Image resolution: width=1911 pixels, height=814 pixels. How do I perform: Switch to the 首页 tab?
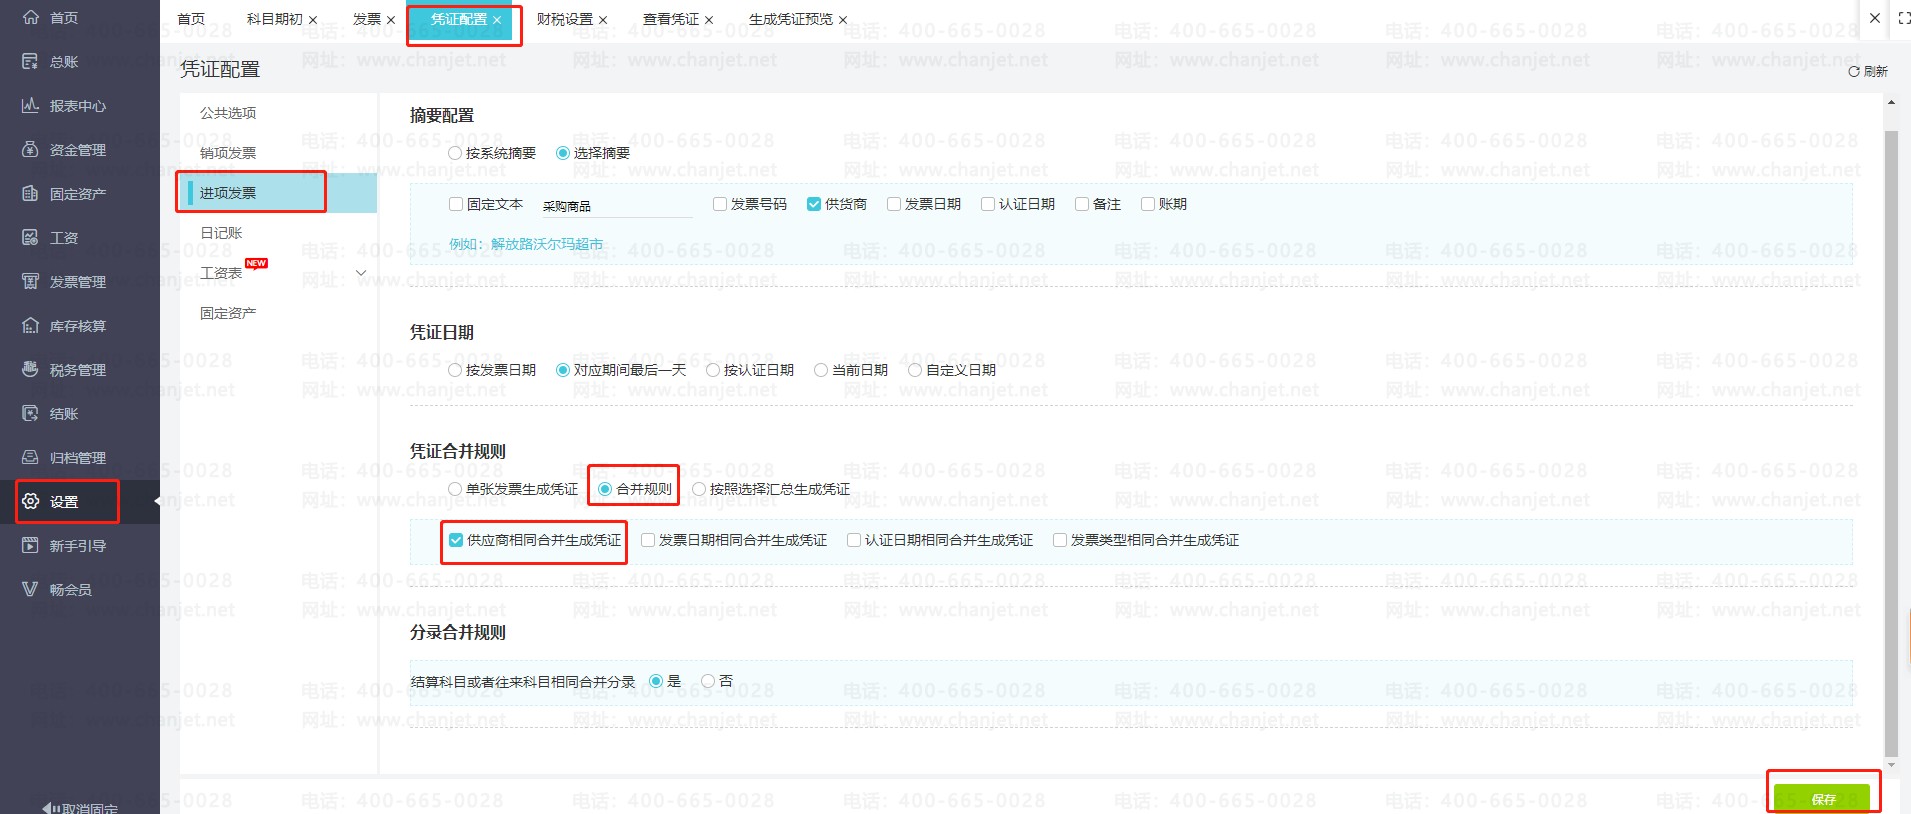pos(191,19)
